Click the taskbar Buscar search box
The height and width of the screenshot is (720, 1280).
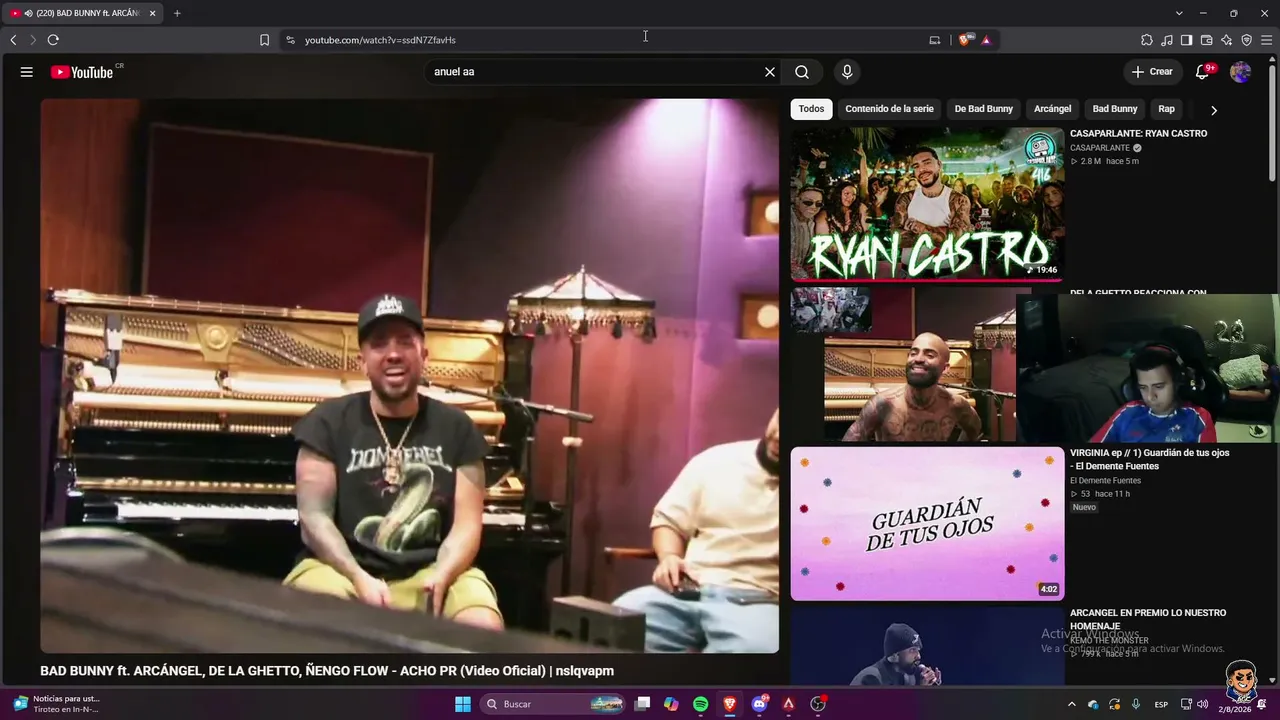coord(553,704)
